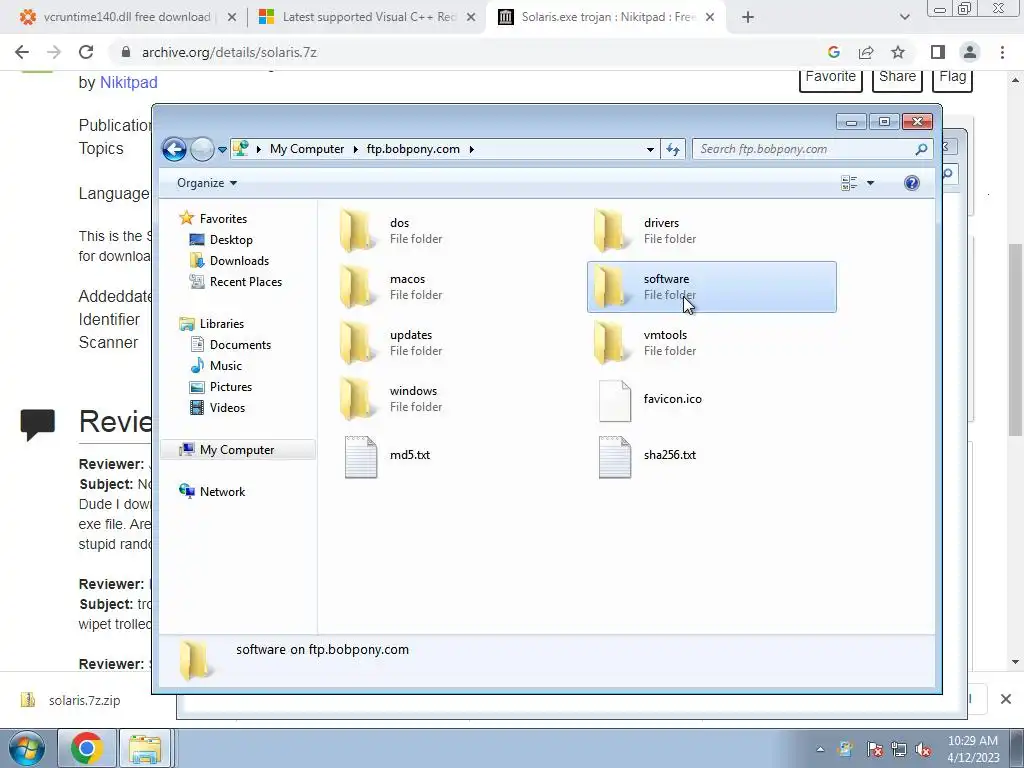
Task: Open Downloads in navigation pane
Action: pos(239,261)
